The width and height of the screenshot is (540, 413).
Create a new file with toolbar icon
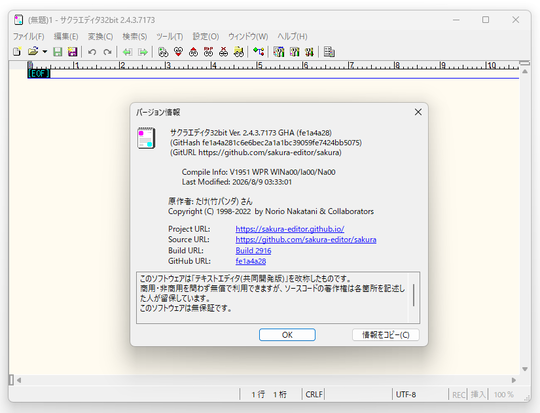coord(17,52)
